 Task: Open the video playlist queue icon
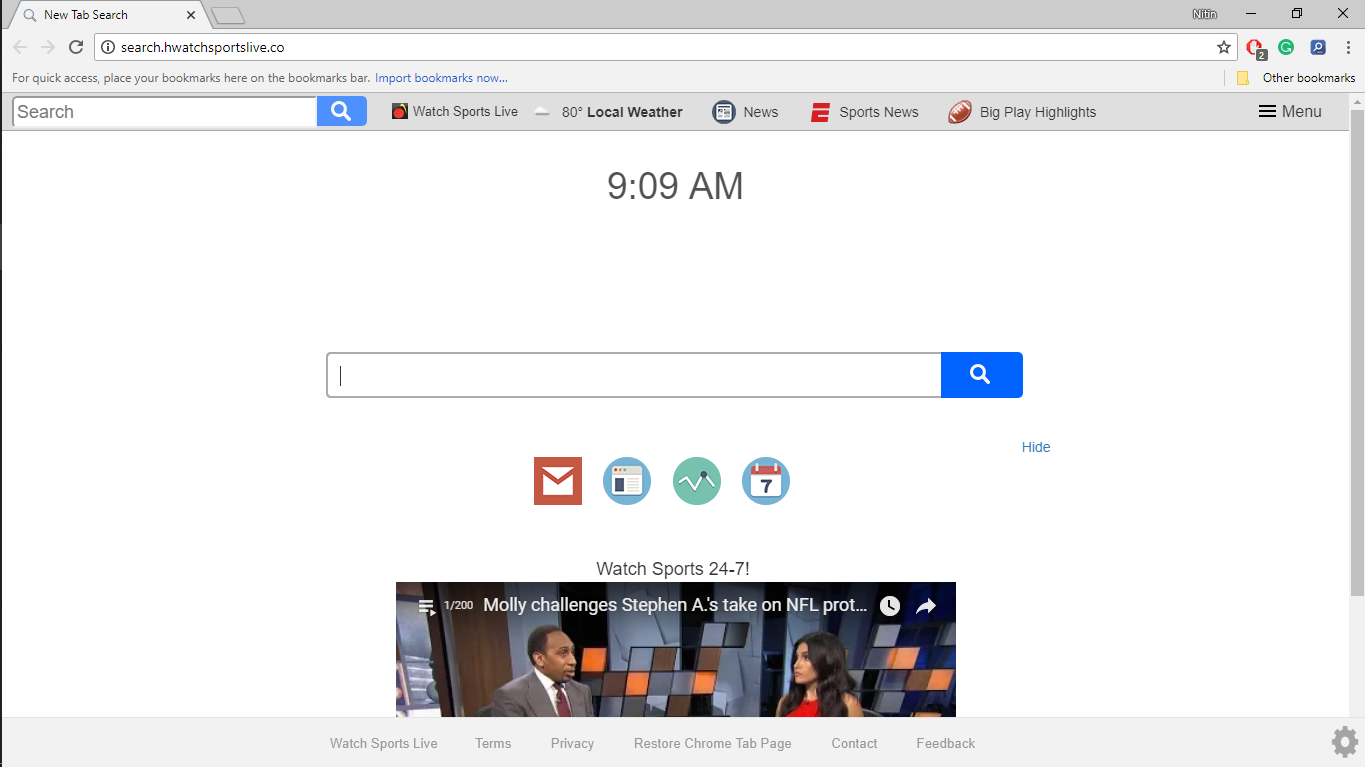click(x=425, y=605)
